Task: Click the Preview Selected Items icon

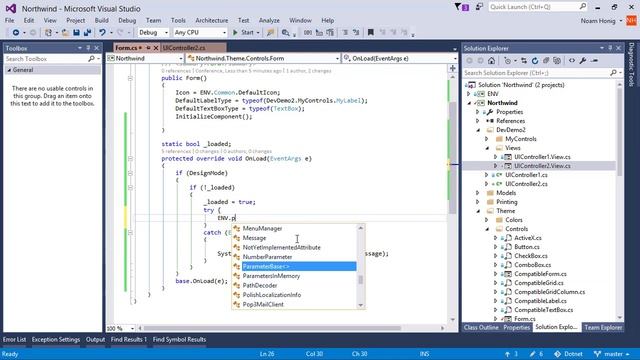Action: [x=595, y=61]
